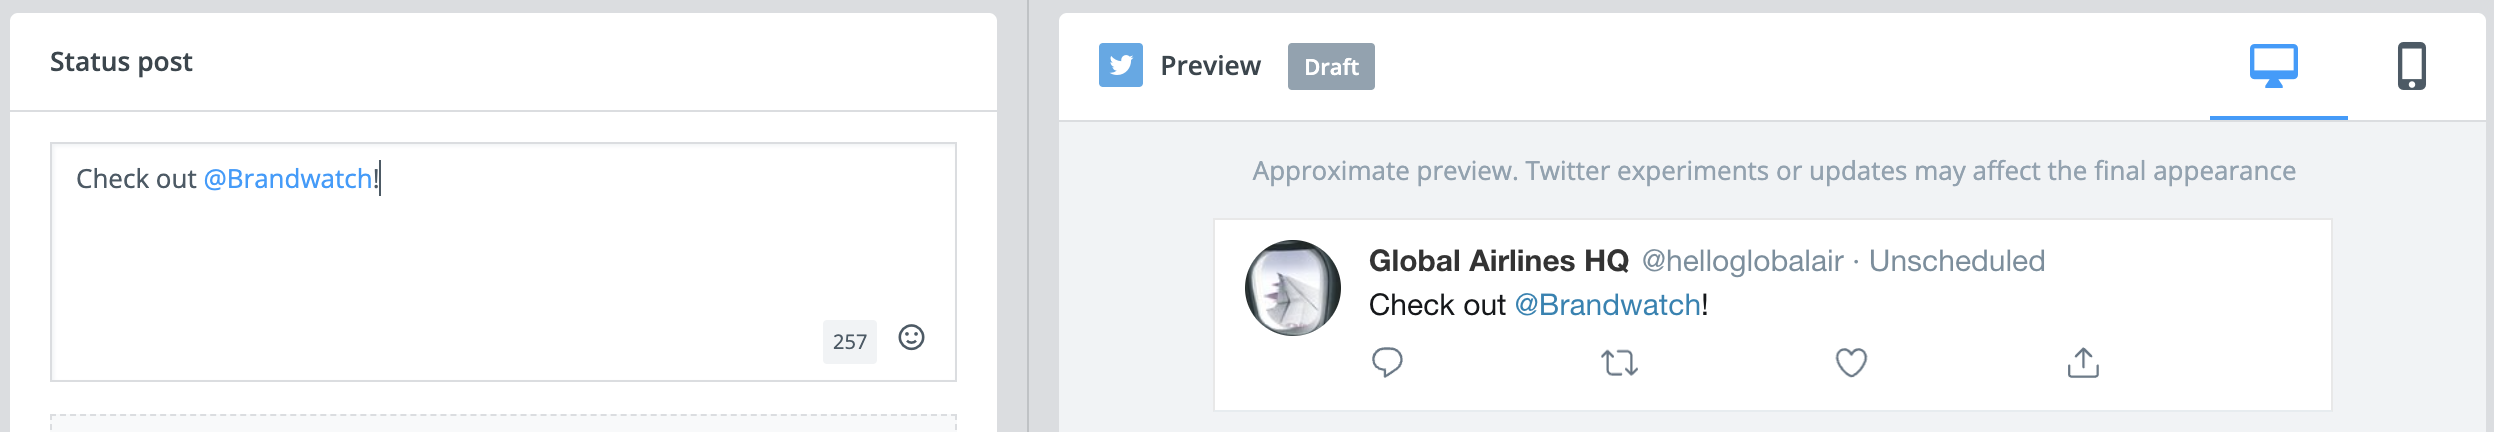This screenshot has width=2494, height=432.
Task: Click the @helloglobalair handle
Action: 1742,261
